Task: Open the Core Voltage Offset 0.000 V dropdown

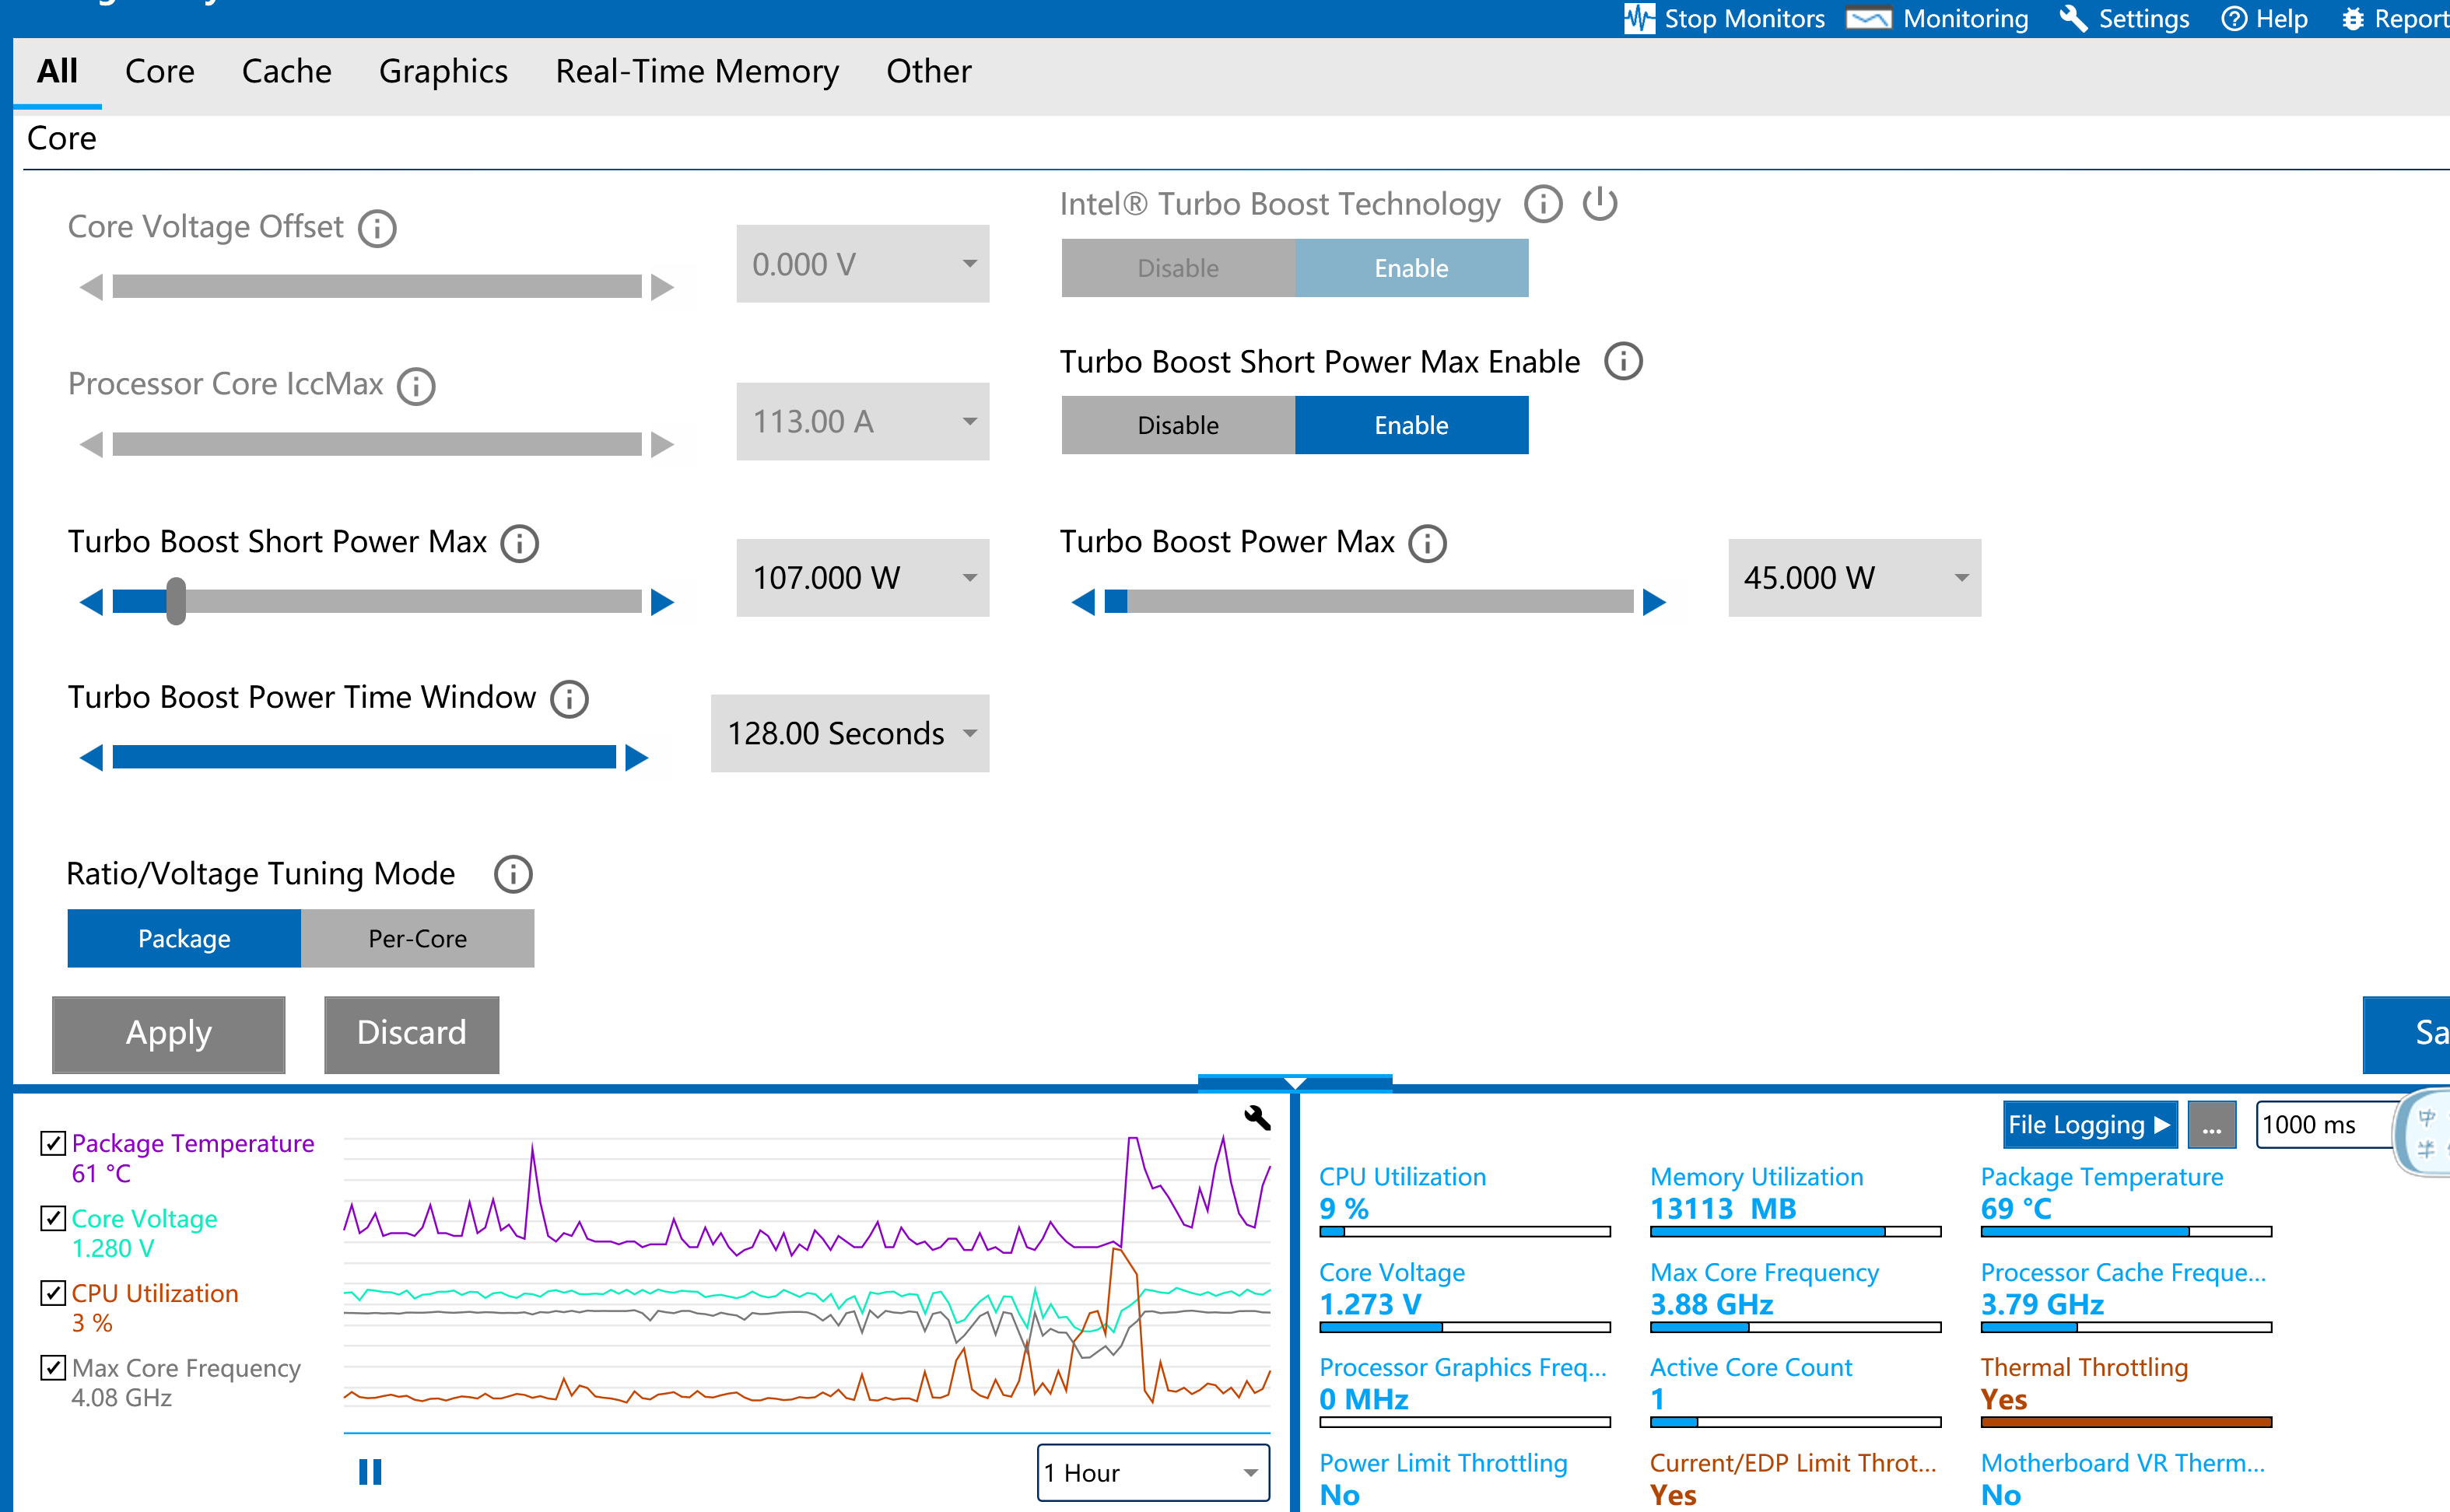Action: [x=862, y=264]
